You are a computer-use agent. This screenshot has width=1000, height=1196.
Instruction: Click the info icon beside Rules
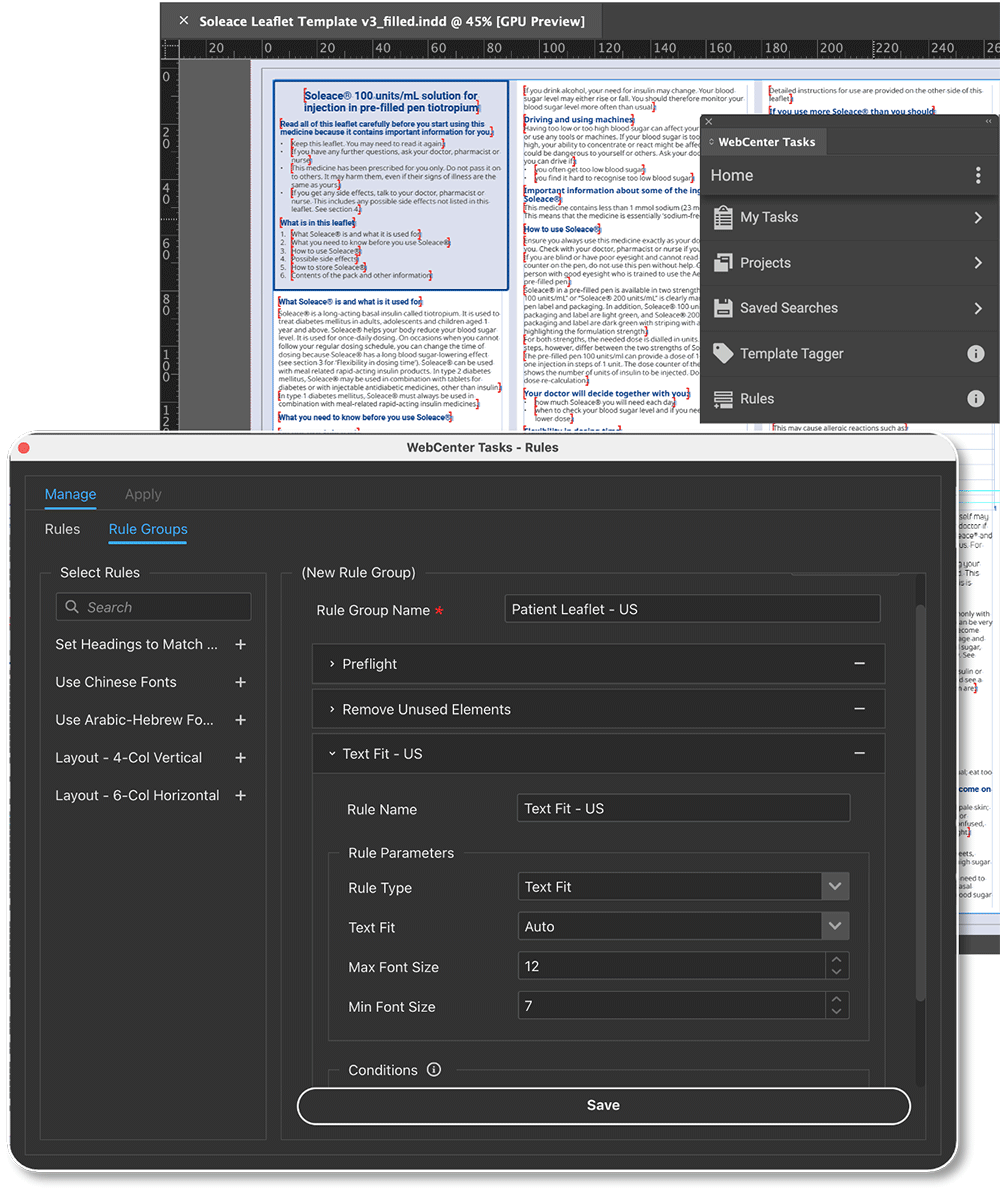976,399
